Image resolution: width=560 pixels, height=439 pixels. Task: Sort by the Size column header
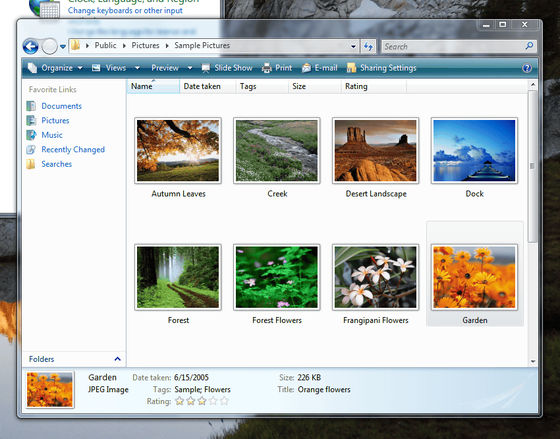(x=314, y=86)
